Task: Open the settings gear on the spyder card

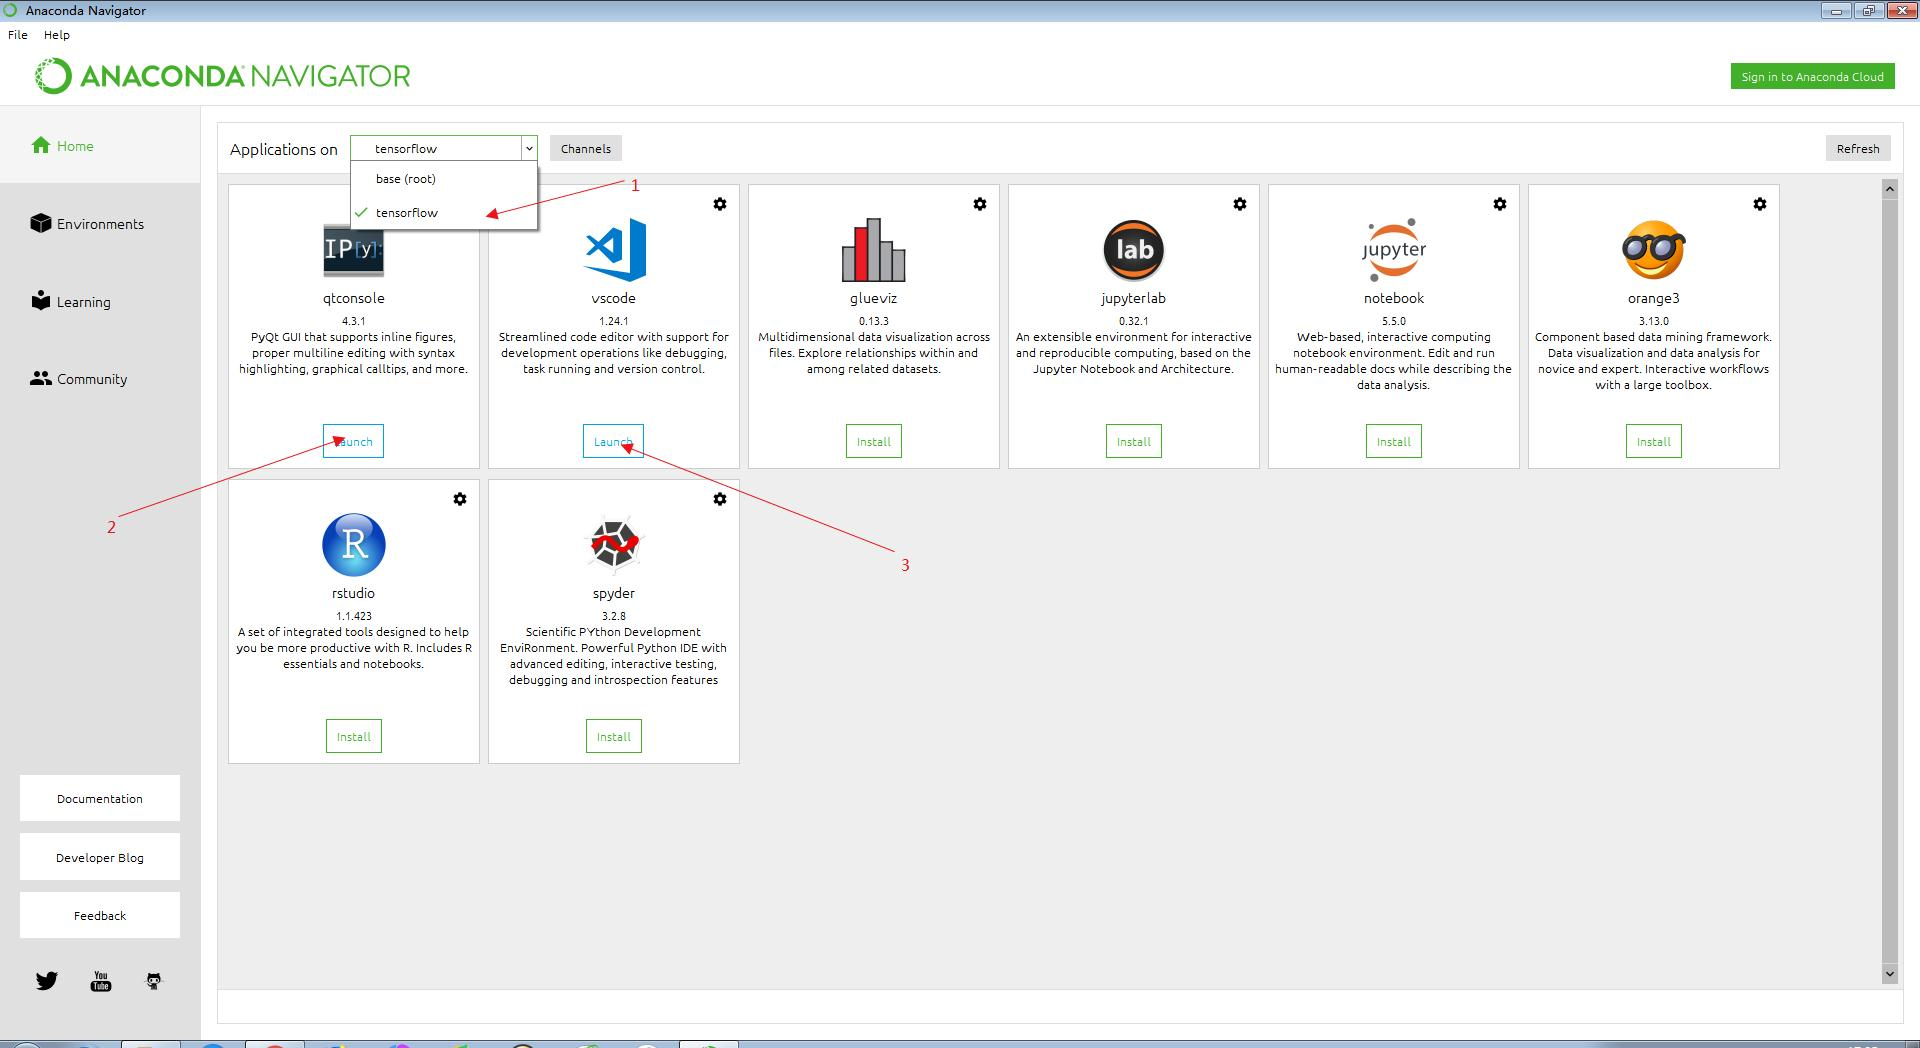Action: coord(720,498)
